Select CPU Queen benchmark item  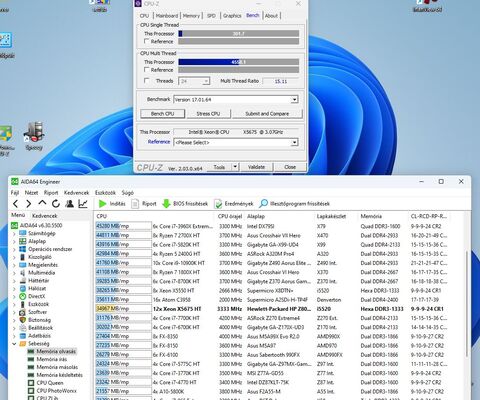coord(45,383)
